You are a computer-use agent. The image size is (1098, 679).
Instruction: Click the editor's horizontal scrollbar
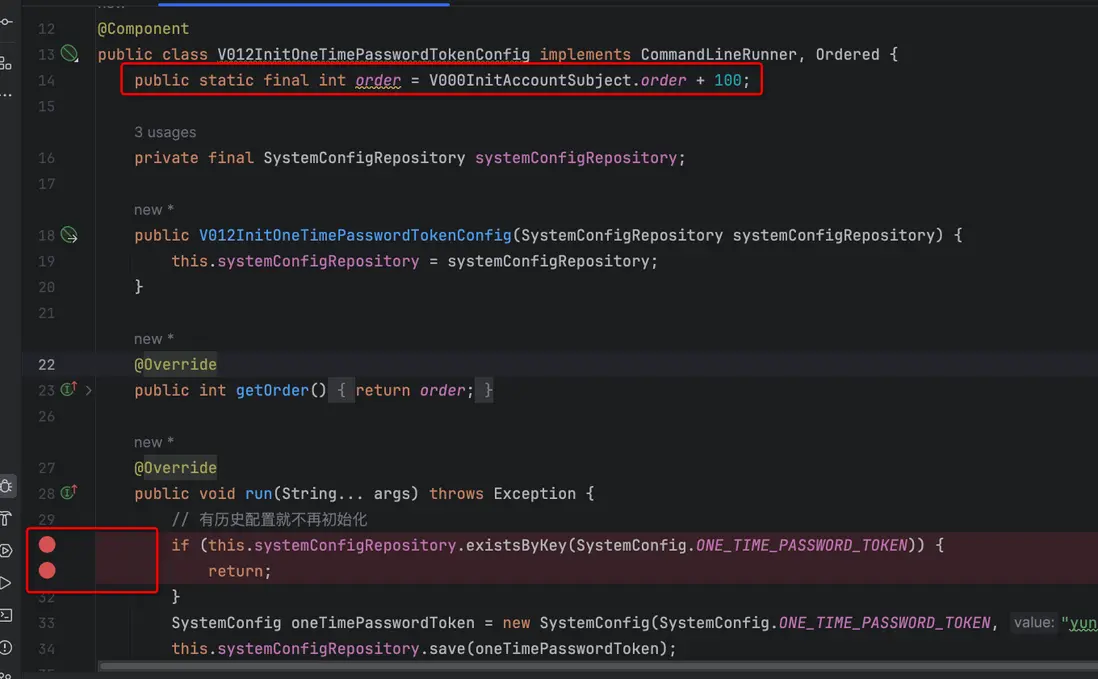(x=598, y=666)
